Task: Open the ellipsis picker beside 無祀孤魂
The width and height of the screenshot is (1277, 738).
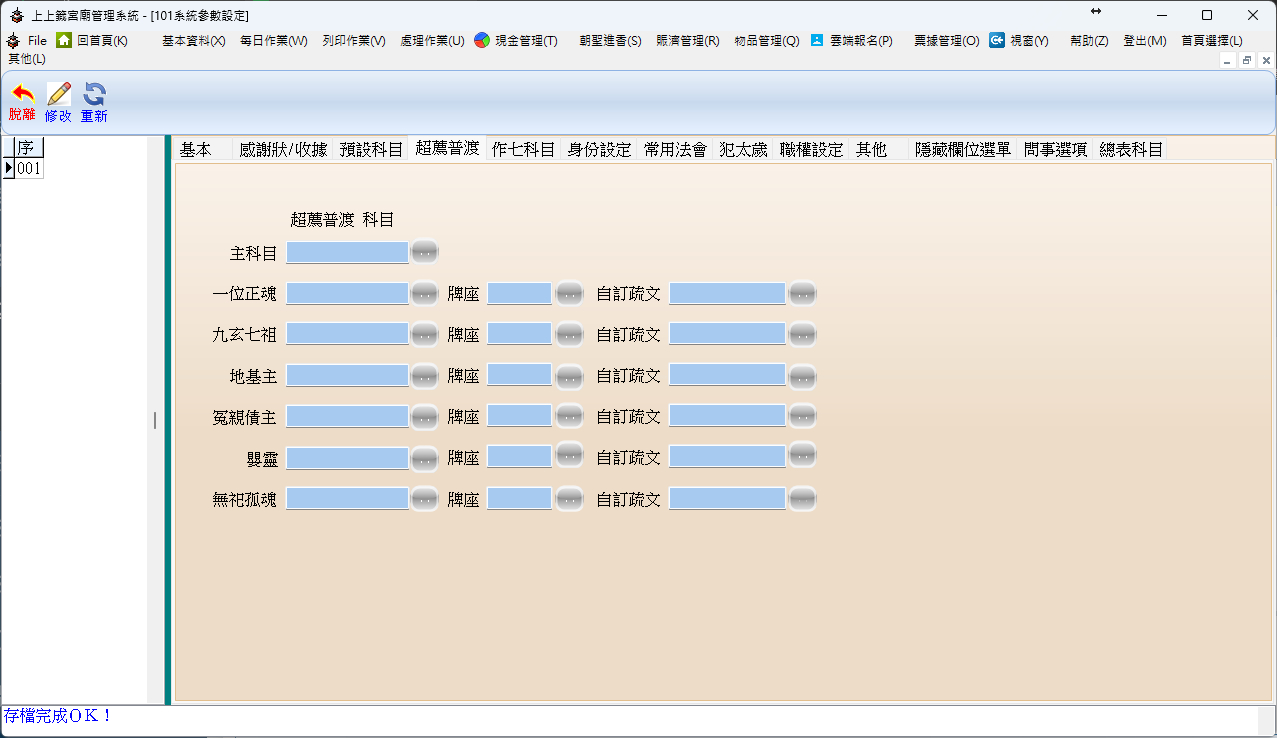Action: click(x=423, y=498)
